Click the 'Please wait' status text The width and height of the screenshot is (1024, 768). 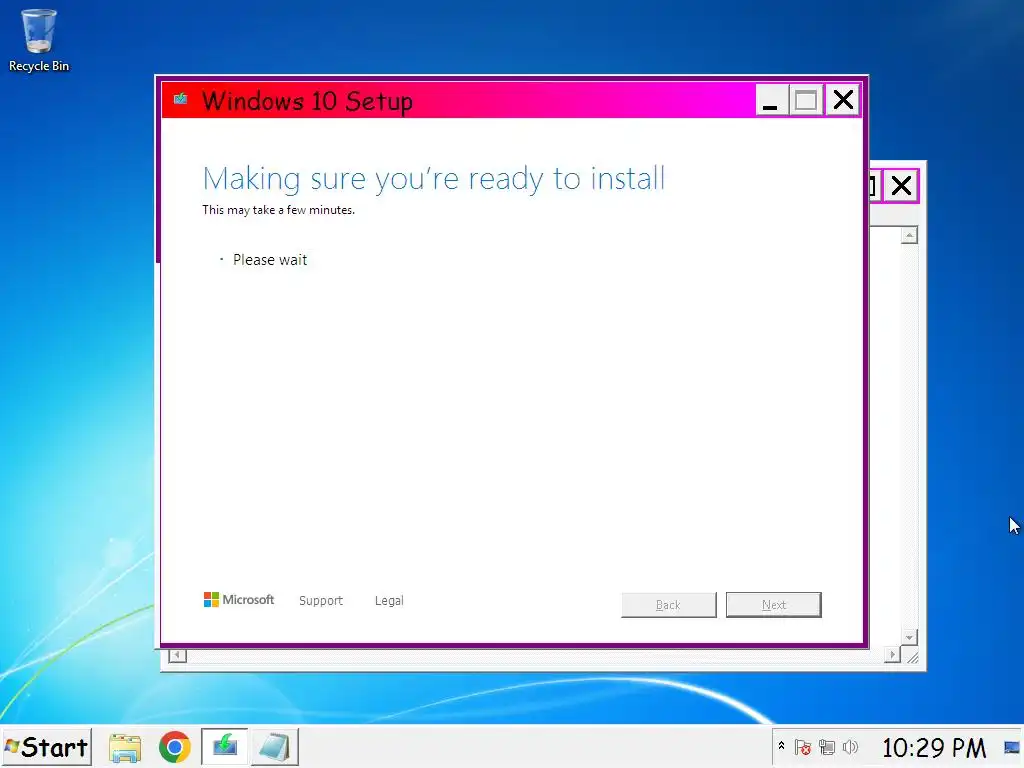(x=270, y=260)
